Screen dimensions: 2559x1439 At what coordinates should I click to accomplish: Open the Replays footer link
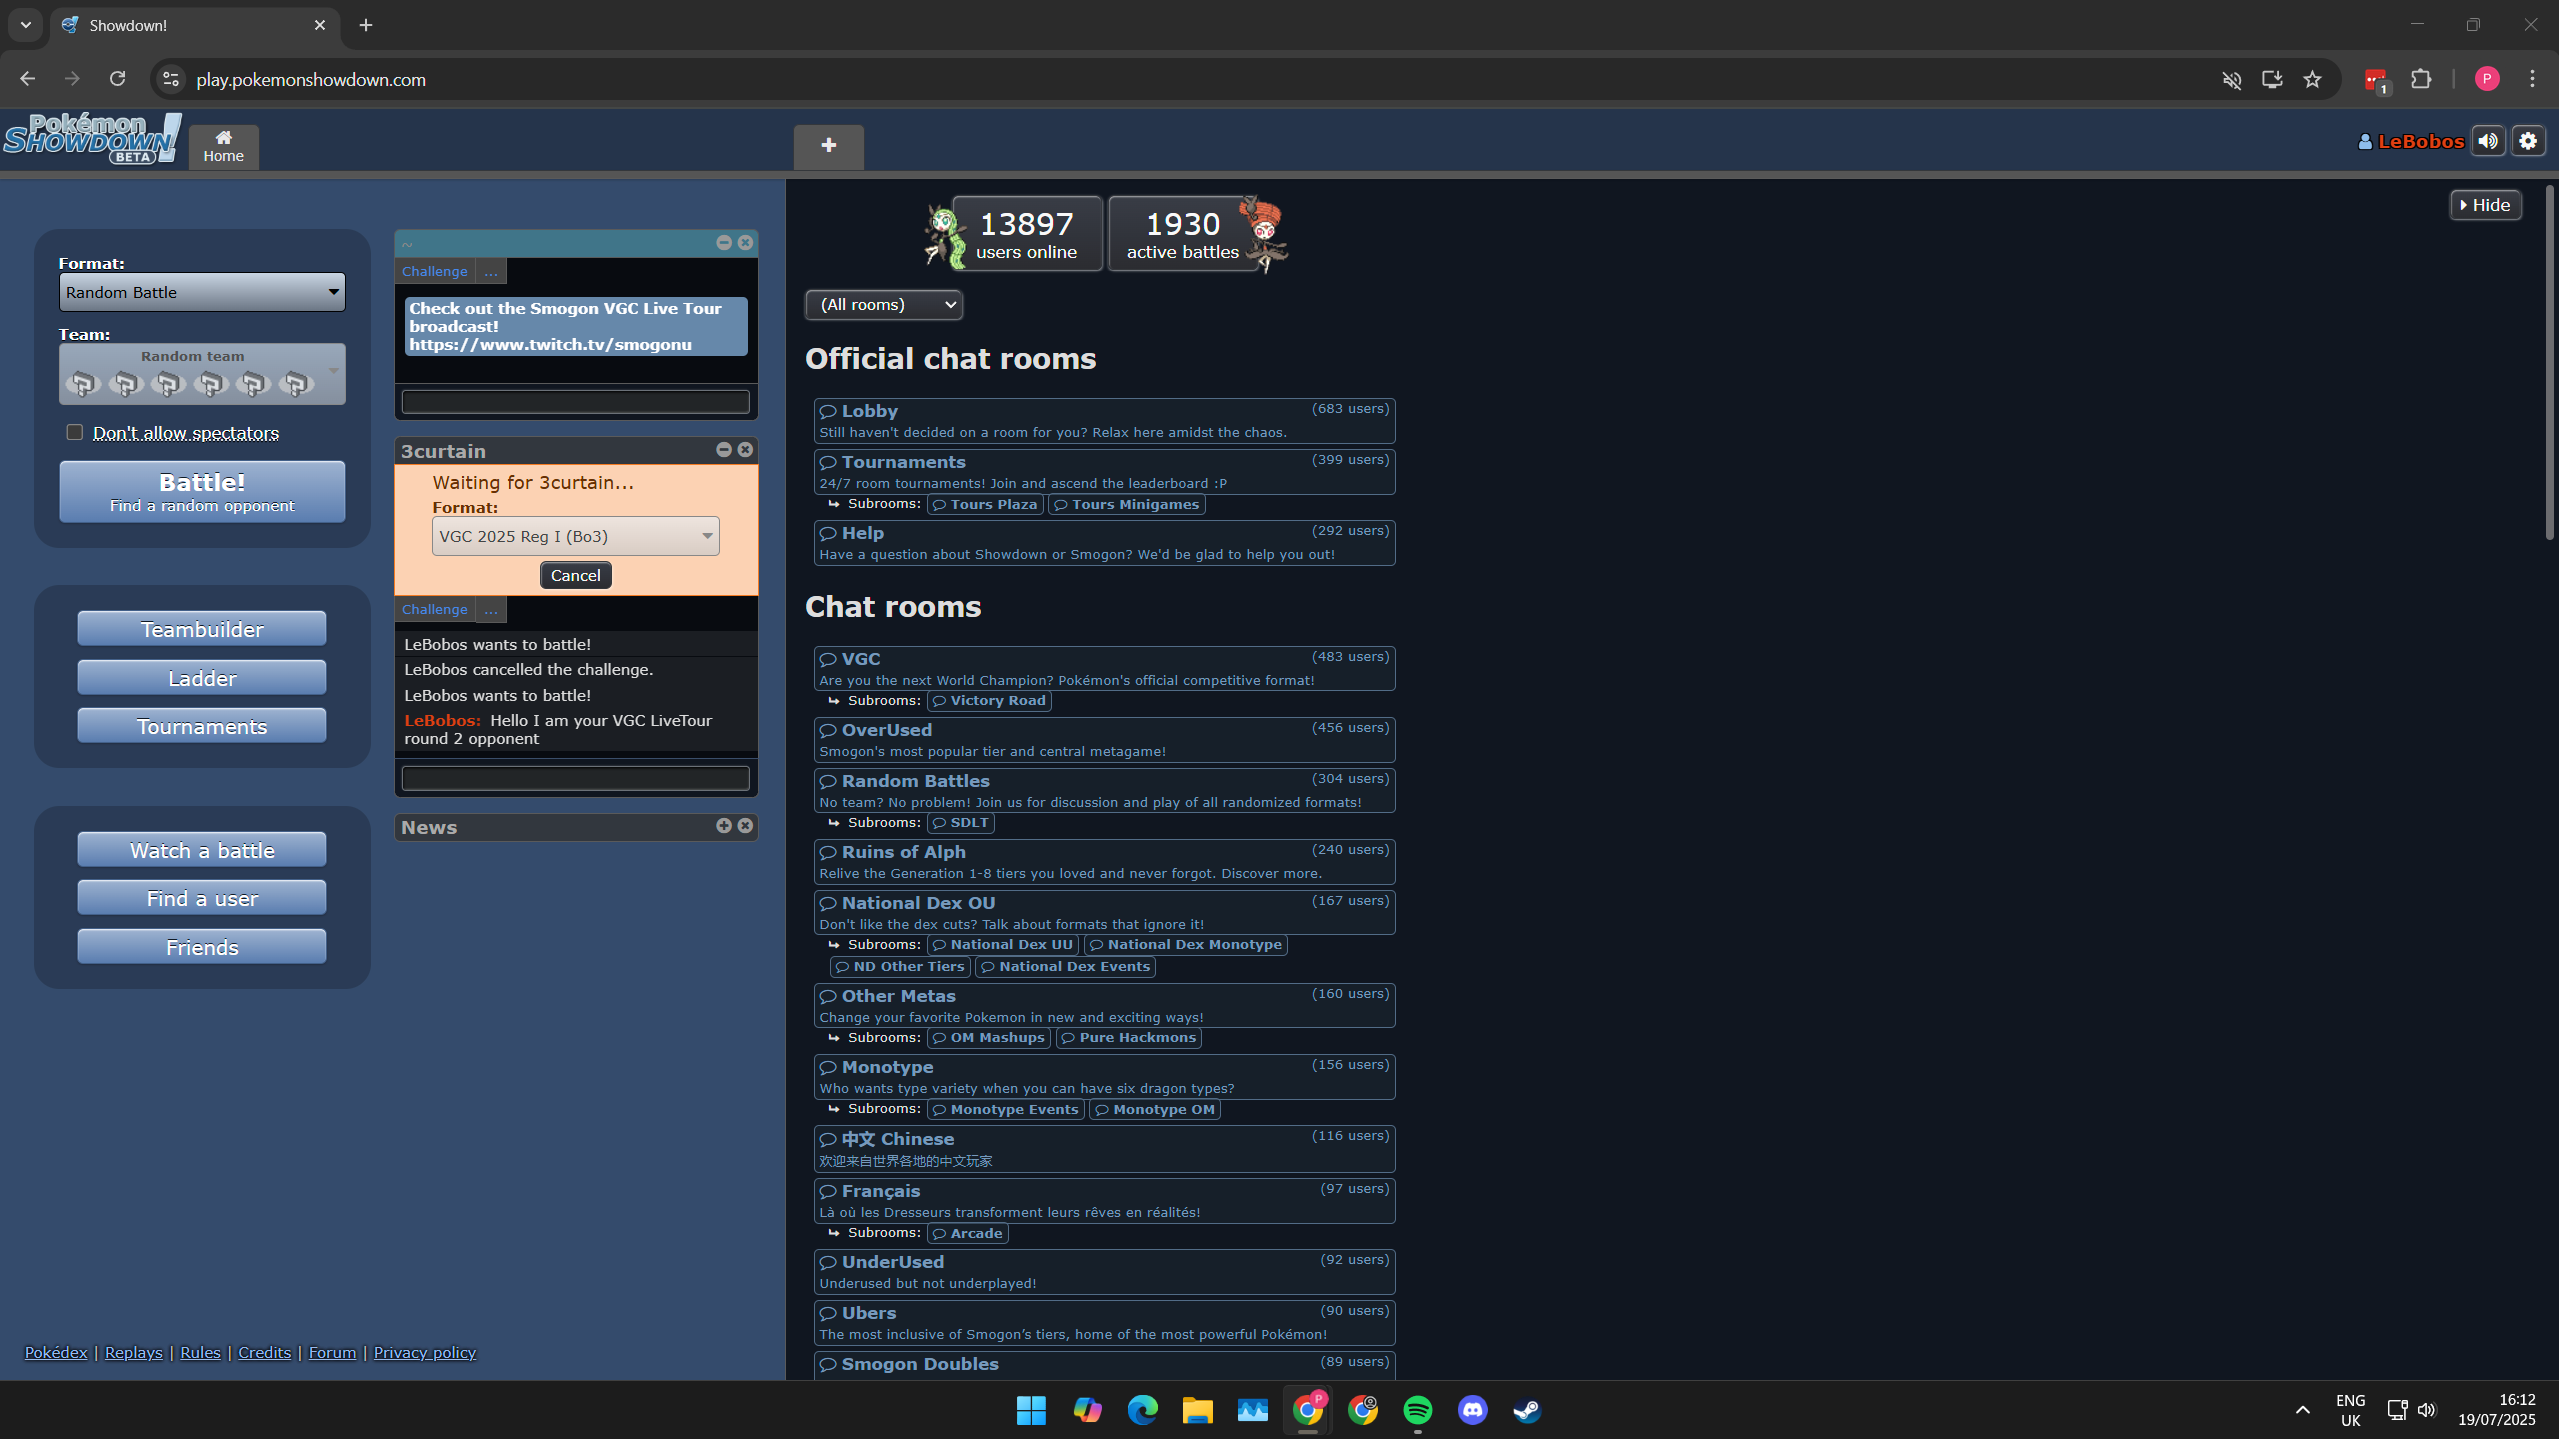pos(133,1352)
